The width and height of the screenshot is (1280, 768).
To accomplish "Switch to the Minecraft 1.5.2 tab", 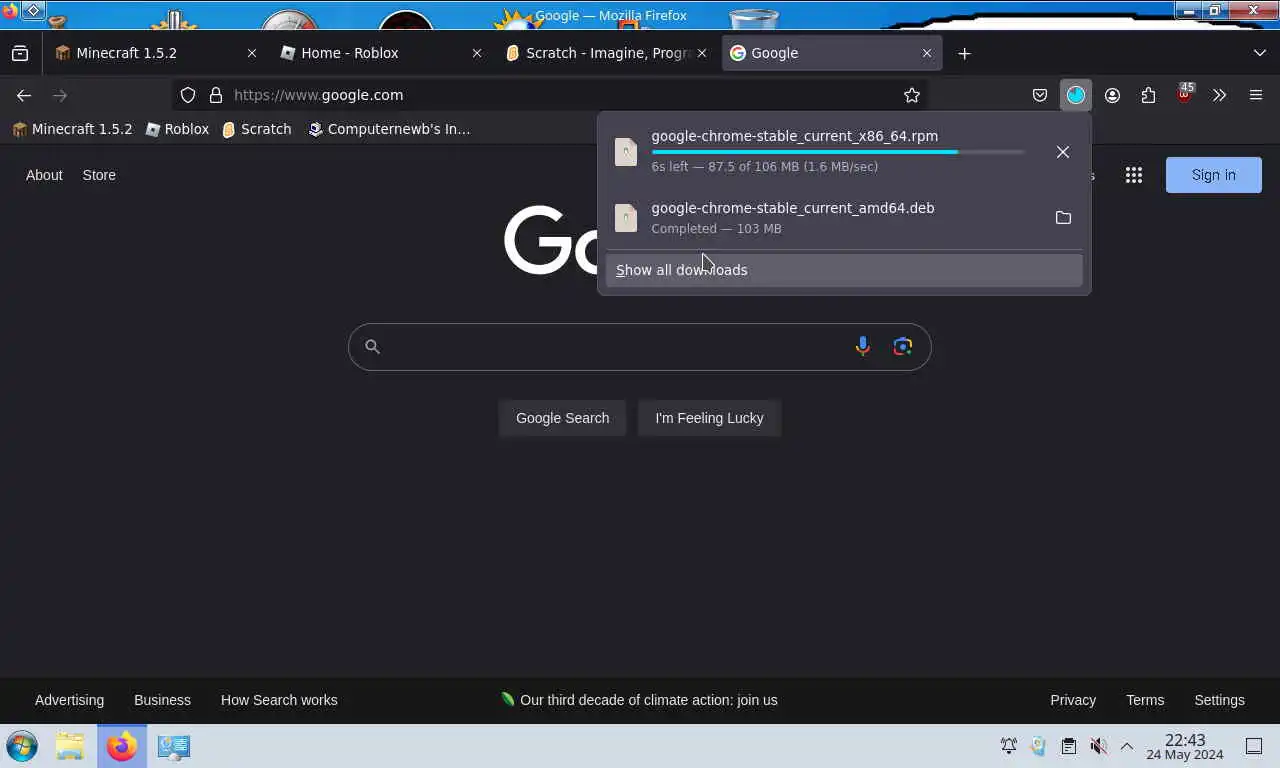I will pyautogui.click(x=155, y=53).
